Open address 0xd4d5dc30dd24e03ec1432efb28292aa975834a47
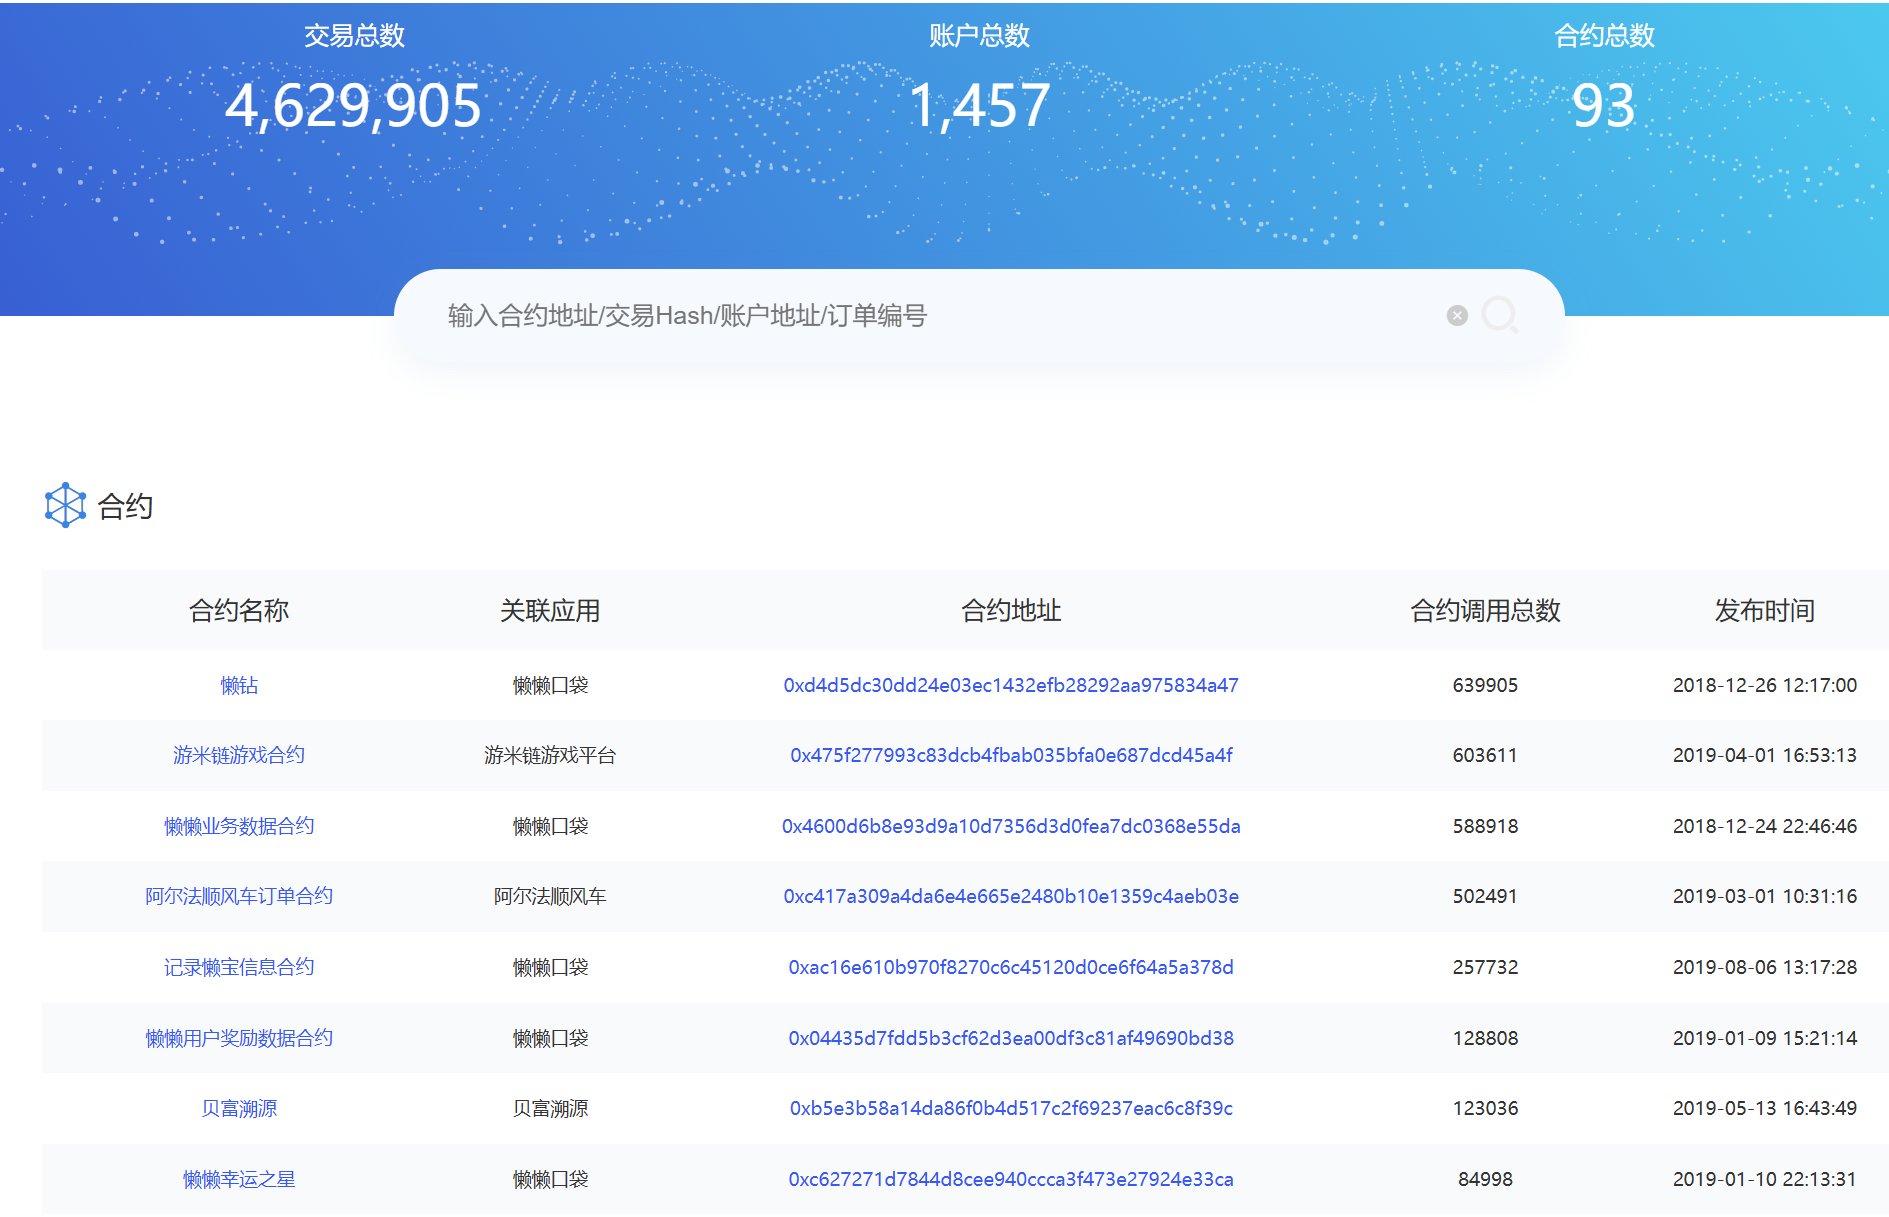1889x1217 pixels. click(1011, 685)
